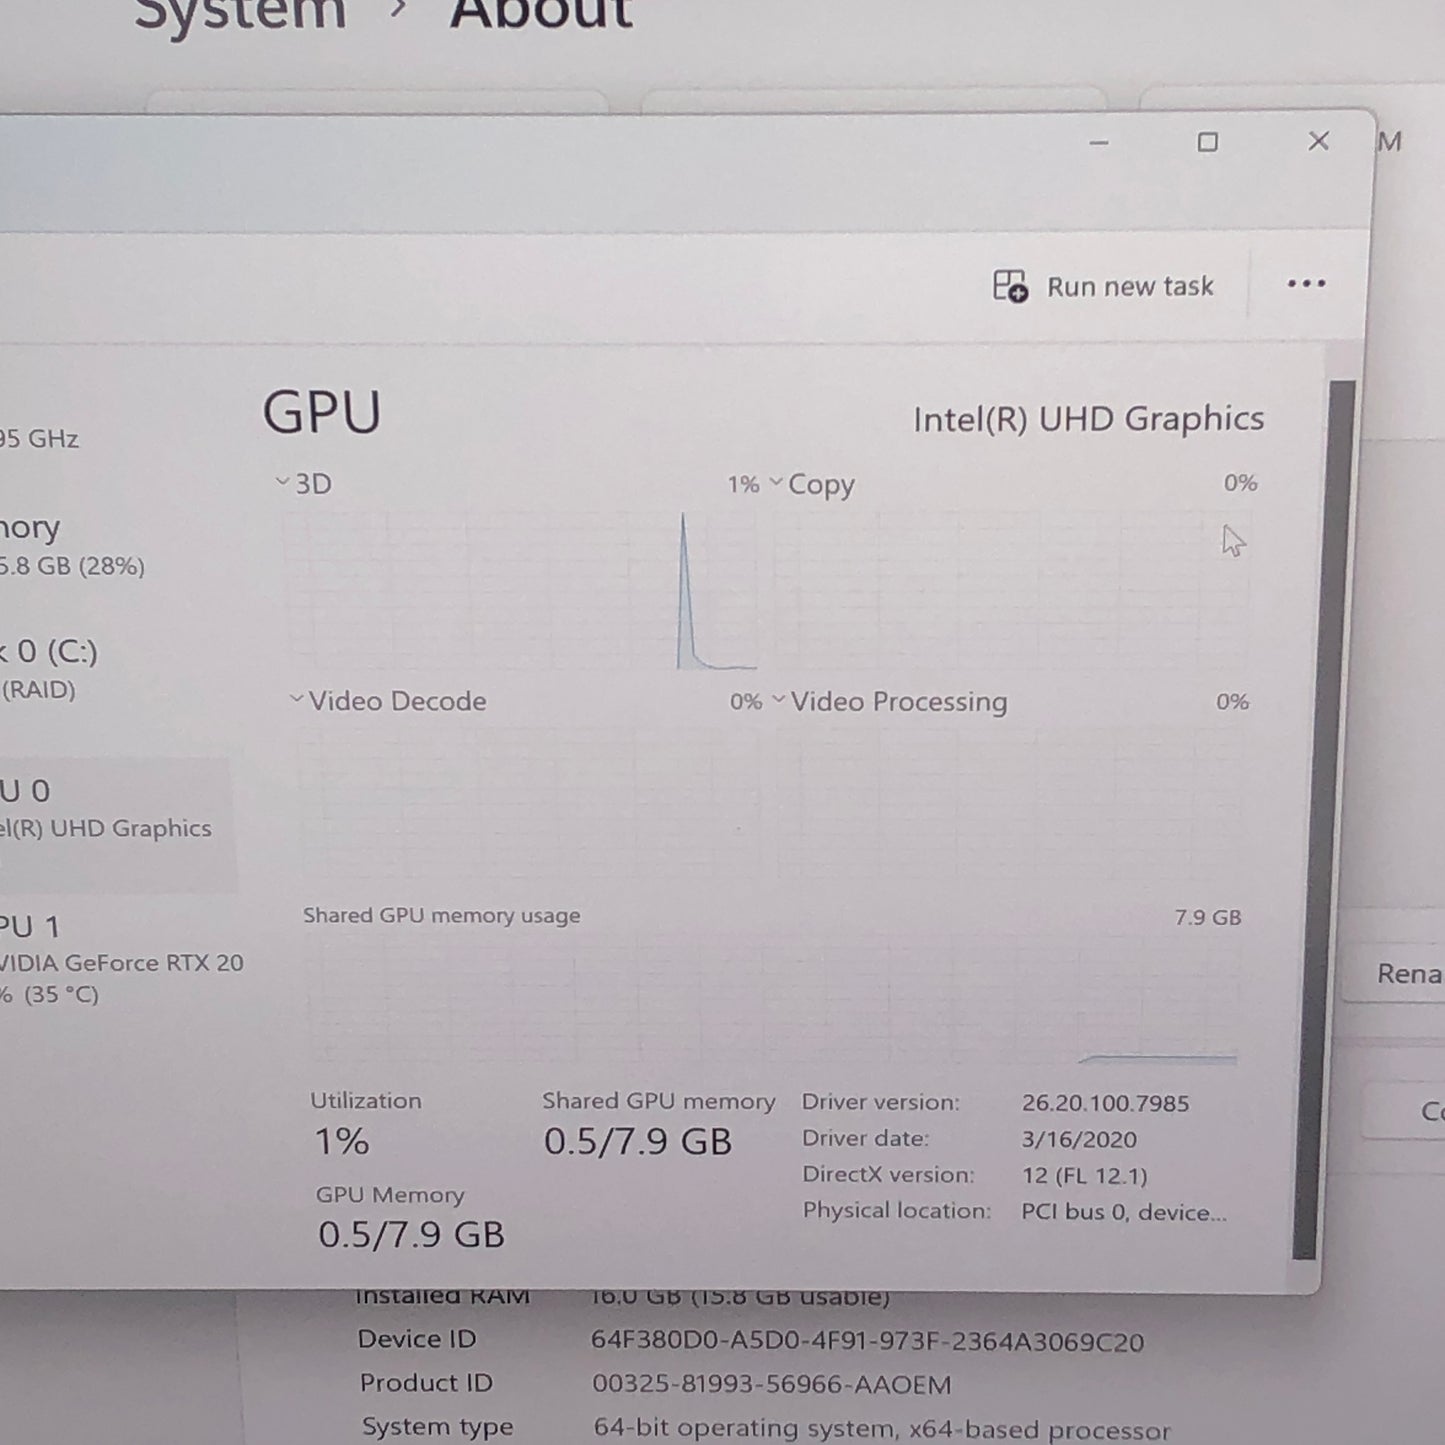Viewport: 1445px width, 1445px height.
Task: Click the GPU Memory 0.5/7.9 GB value
Action: click(411, 1234)
